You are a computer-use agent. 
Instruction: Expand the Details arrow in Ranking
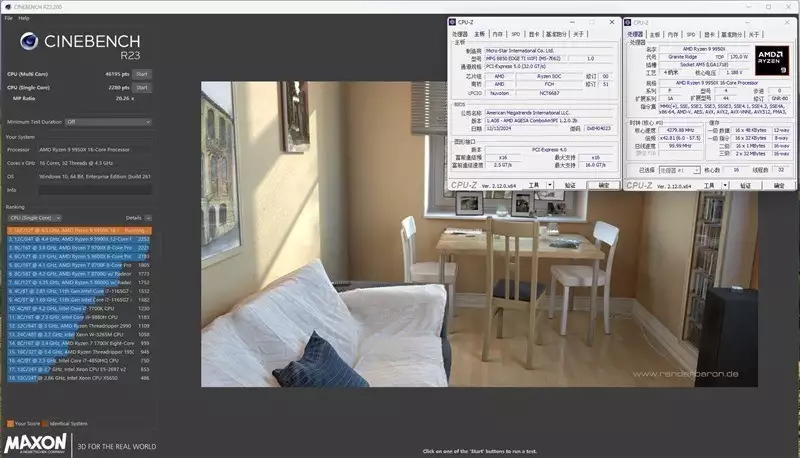tap(148, 218)
